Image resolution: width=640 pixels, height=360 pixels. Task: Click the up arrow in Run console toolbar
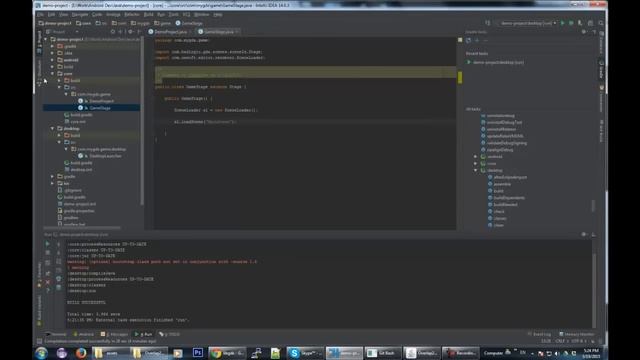click(x=58, y=244)
